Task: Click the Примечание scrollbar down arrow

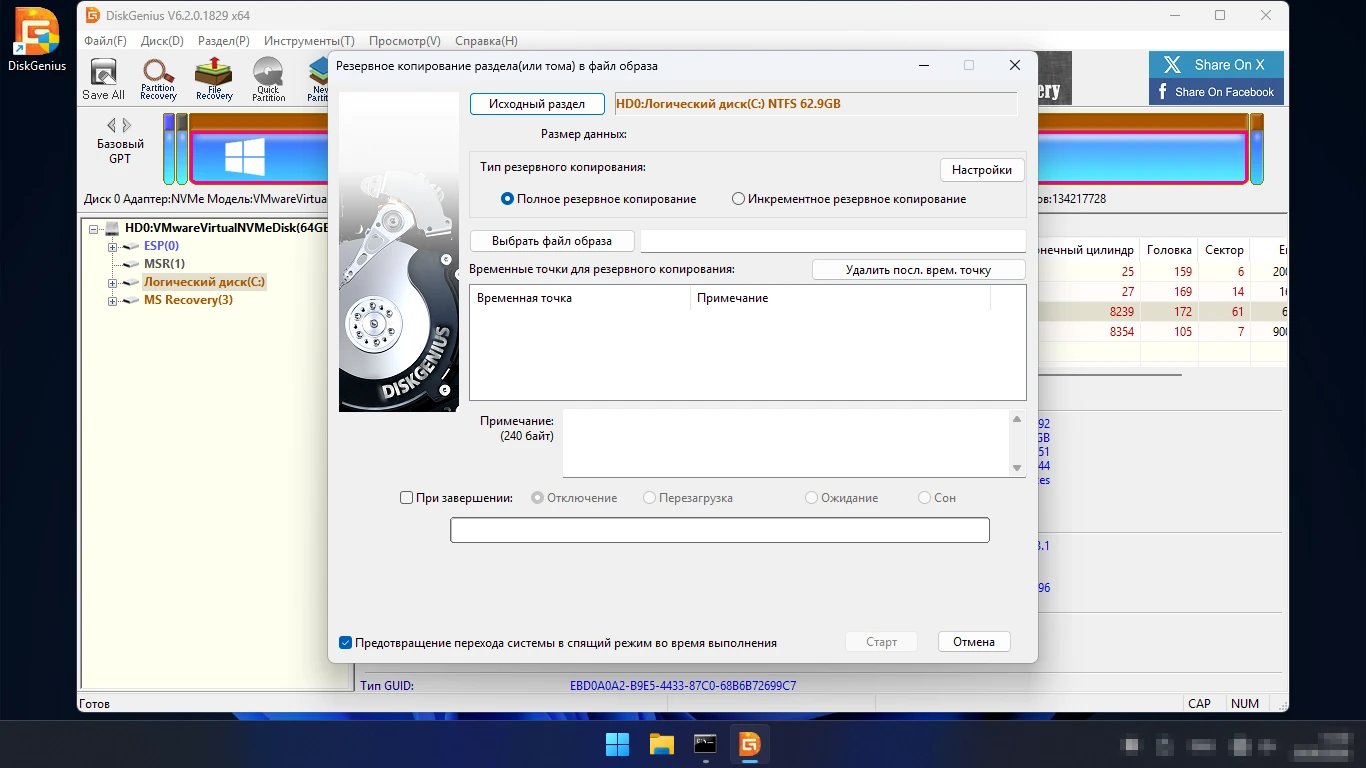Action: tap(1017, 468)
